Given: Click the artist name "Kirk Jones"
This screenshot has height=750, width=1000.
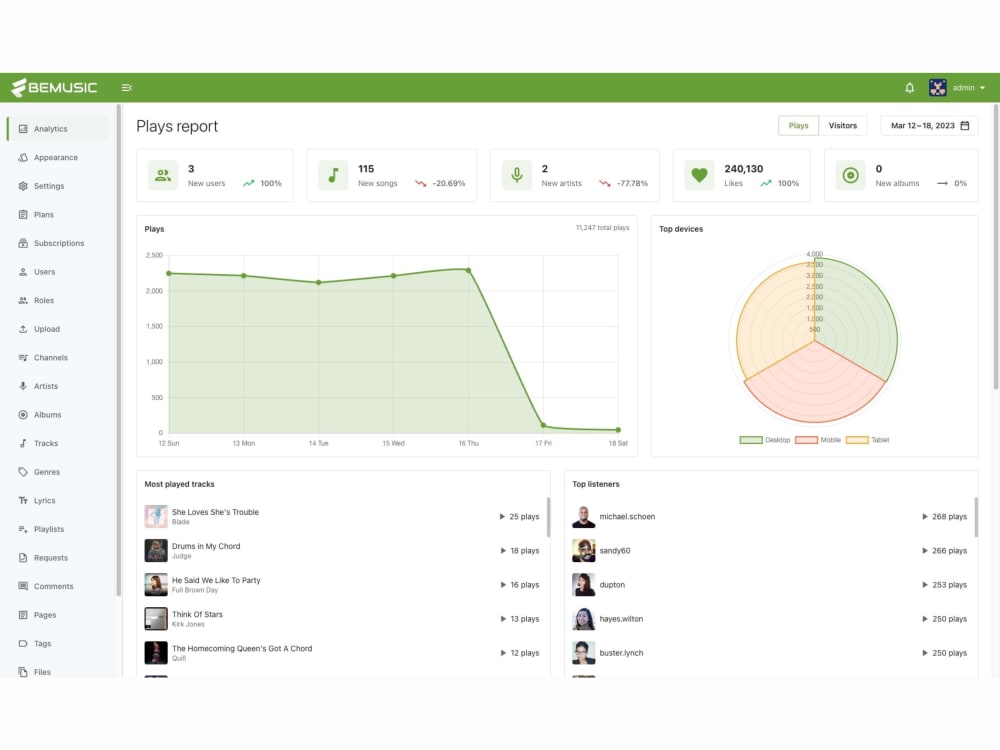Looking at the screenshot, I should (188, 624).
